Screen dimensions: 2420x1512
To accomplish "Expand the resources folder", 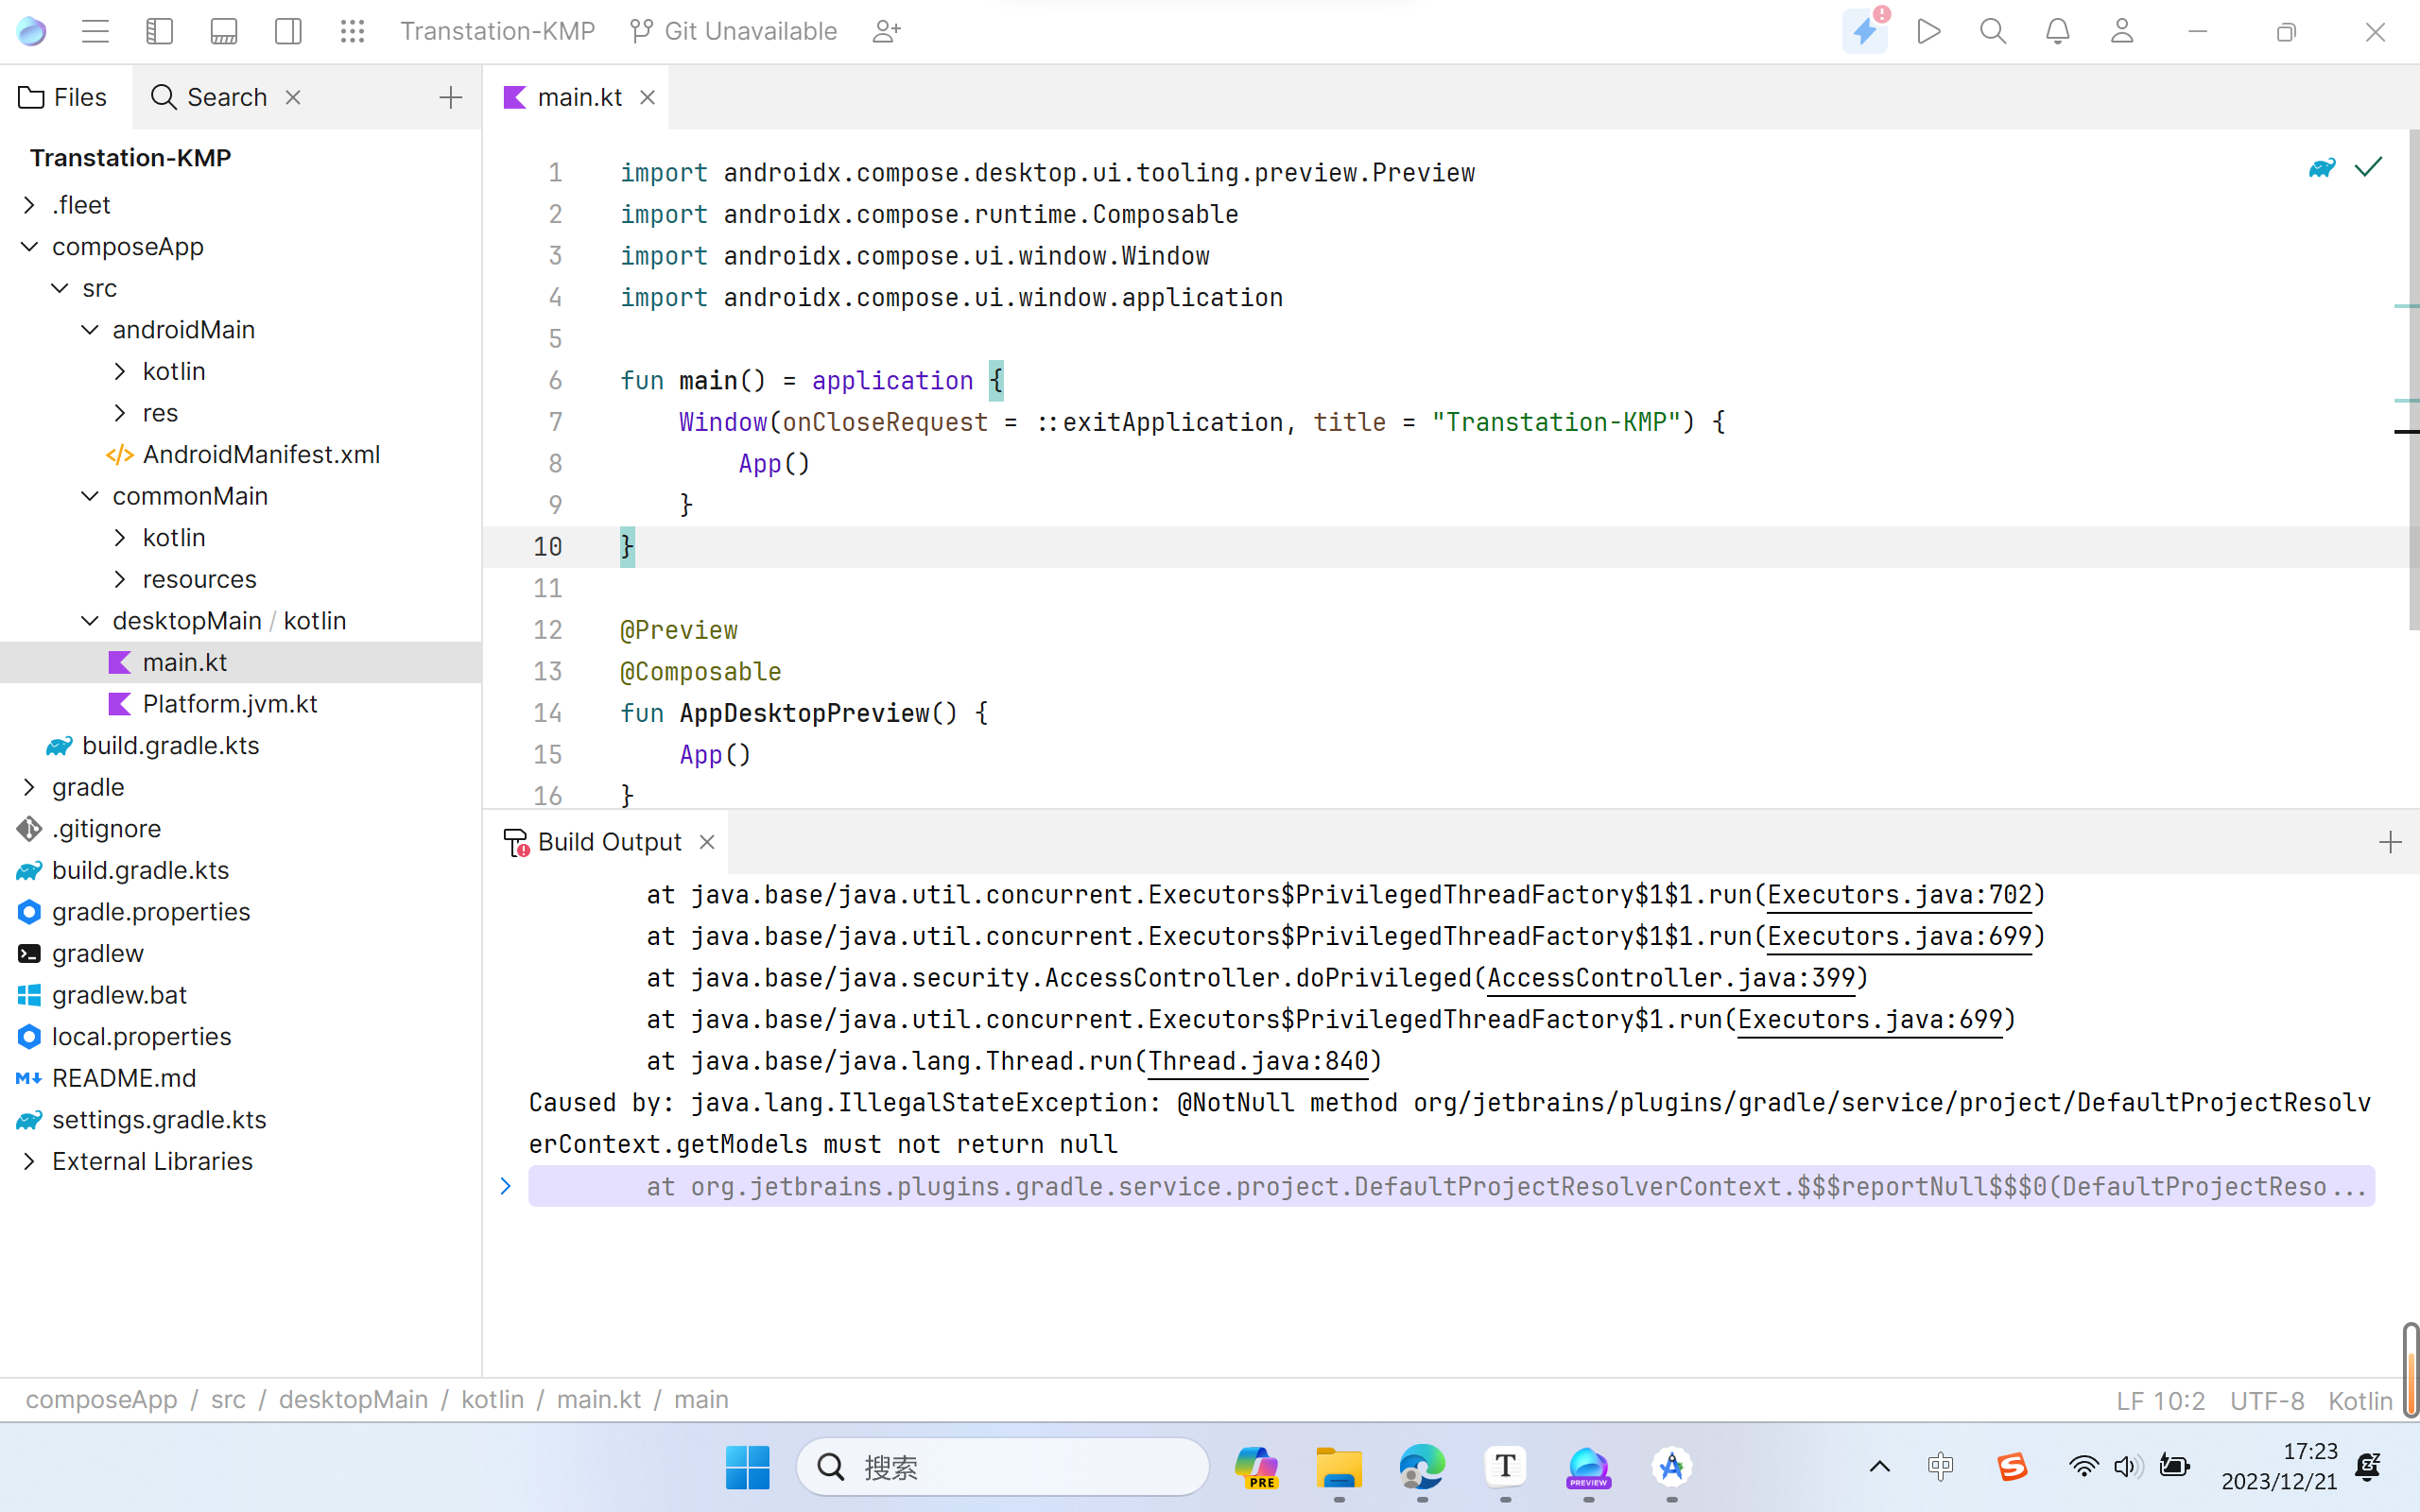I will (x=120, y=579).
